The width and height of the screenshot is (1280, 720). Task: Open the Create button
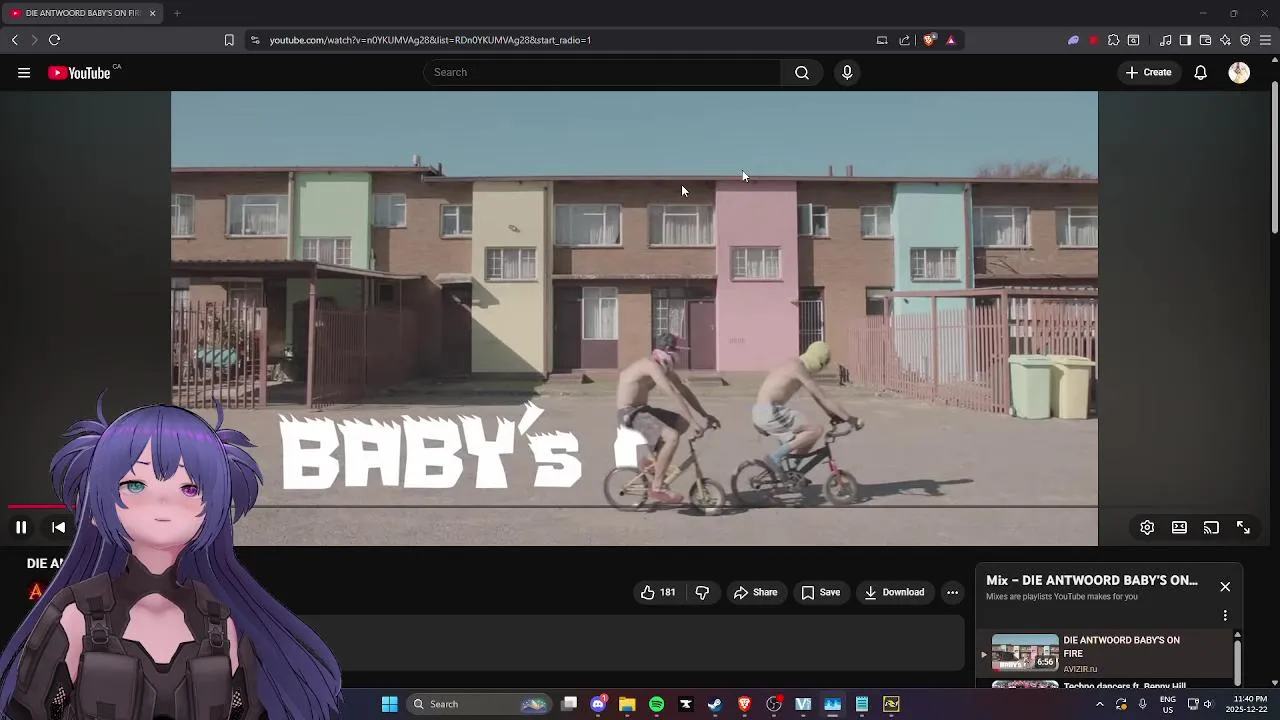1148,72
